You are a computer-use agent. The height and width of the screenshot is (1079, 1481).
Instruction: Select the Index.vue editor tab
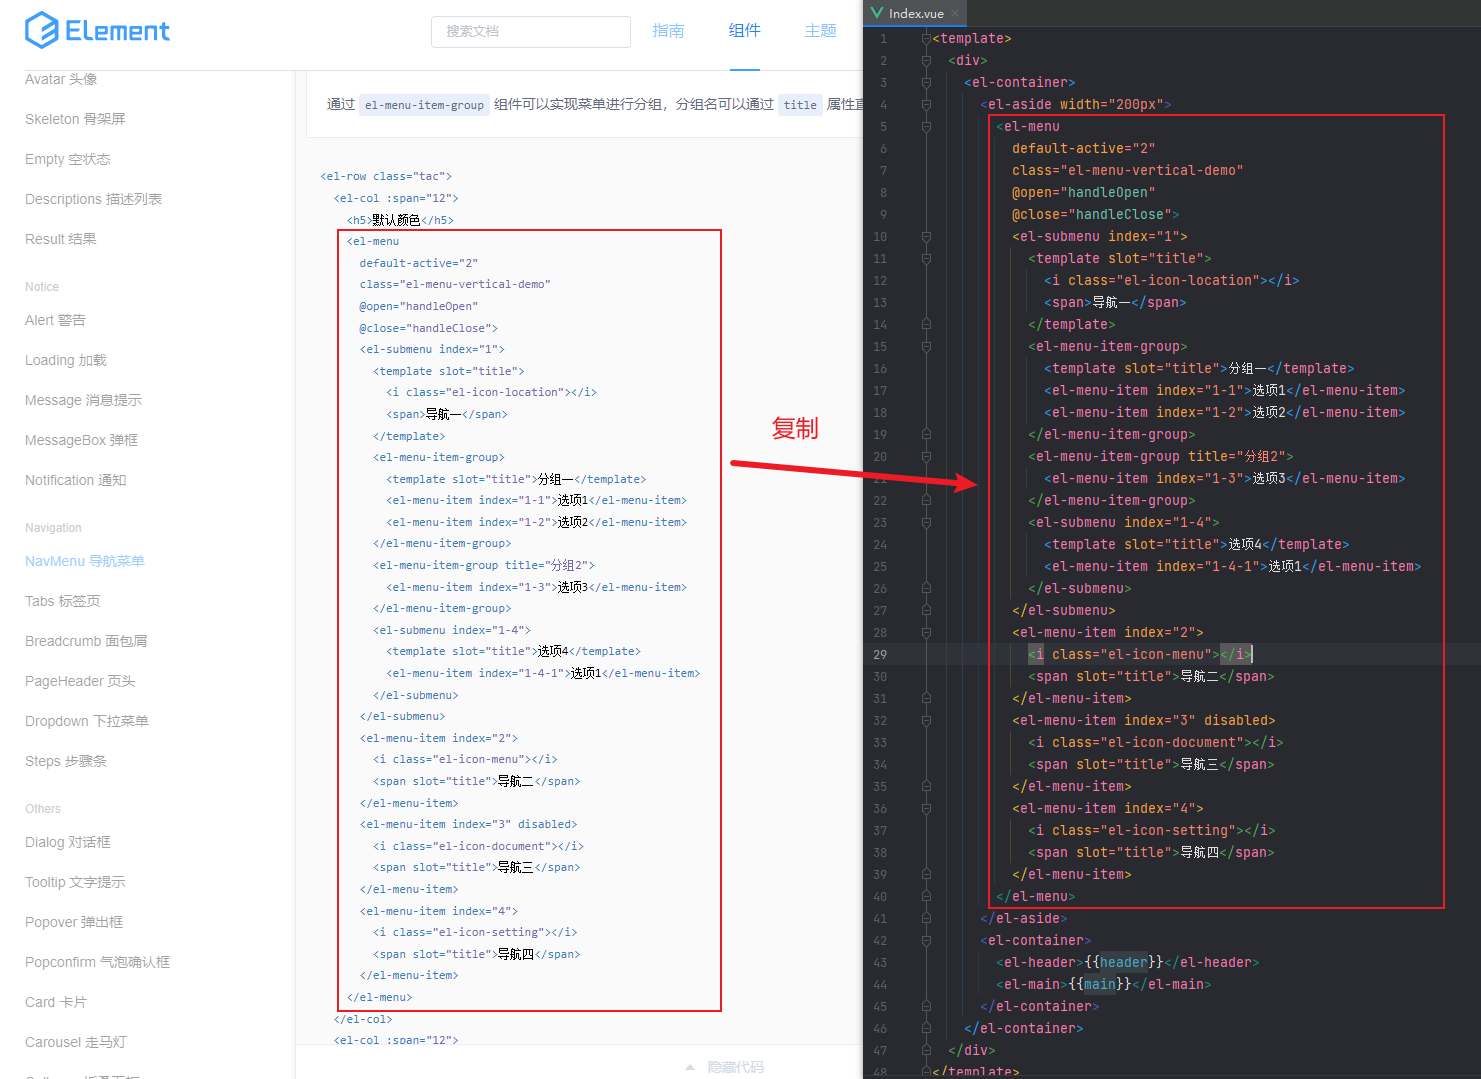tap(916, 13)
